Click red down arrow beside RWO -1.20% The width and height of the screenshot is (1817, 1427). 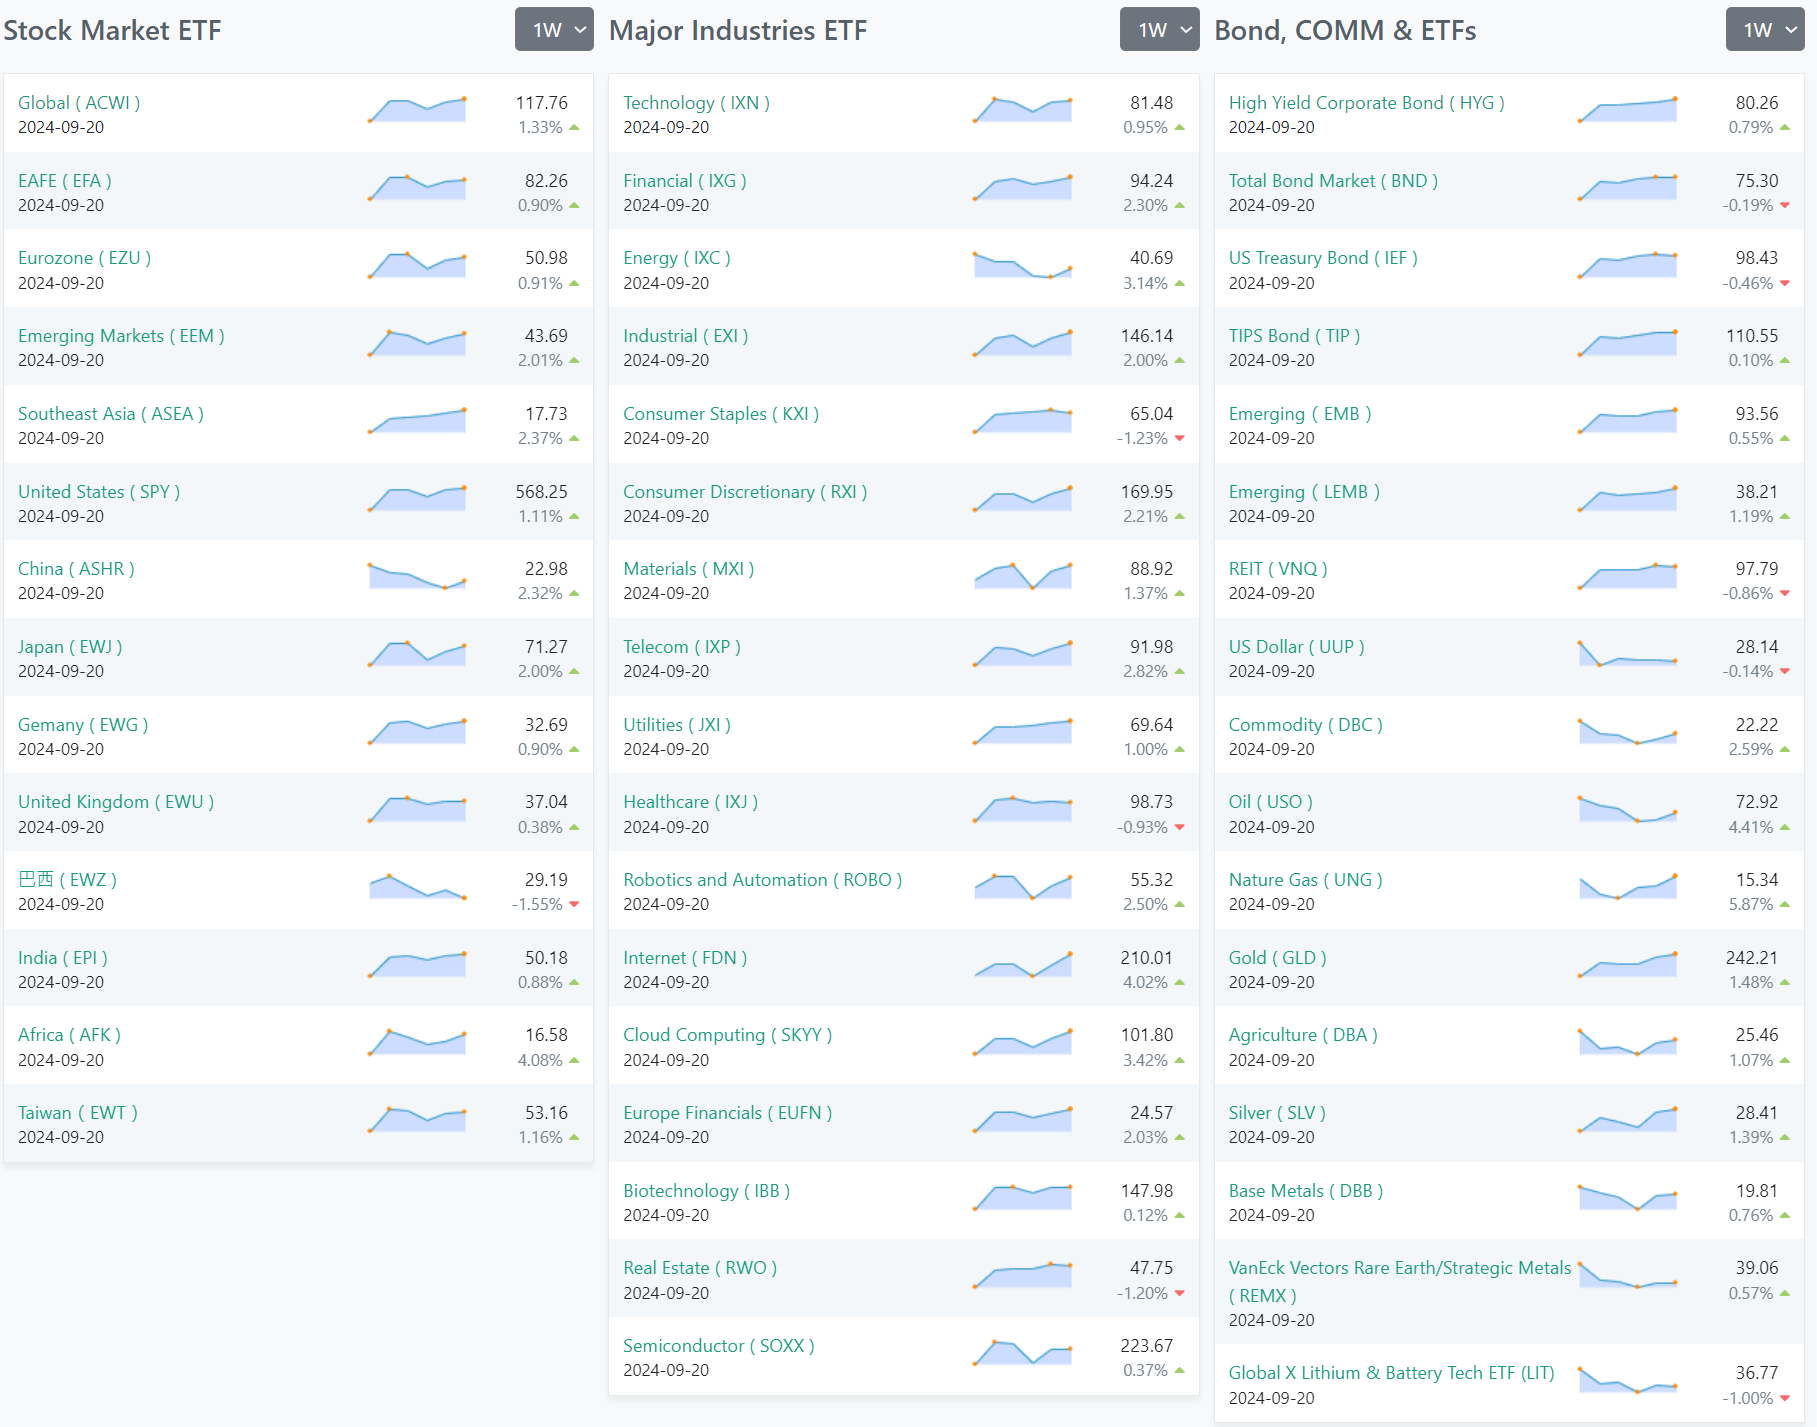click(x=1179, y=1293)
